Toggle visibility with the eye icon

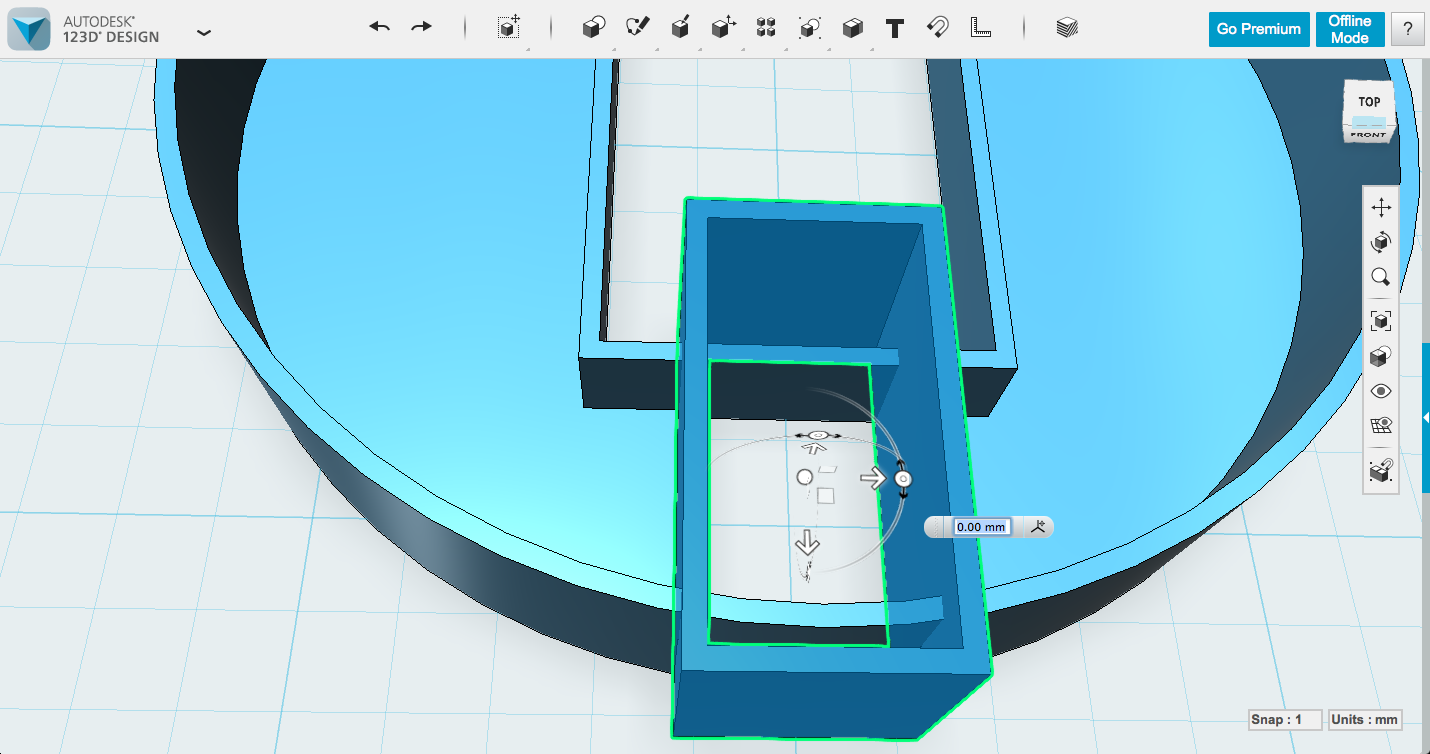click(1381, 390)
